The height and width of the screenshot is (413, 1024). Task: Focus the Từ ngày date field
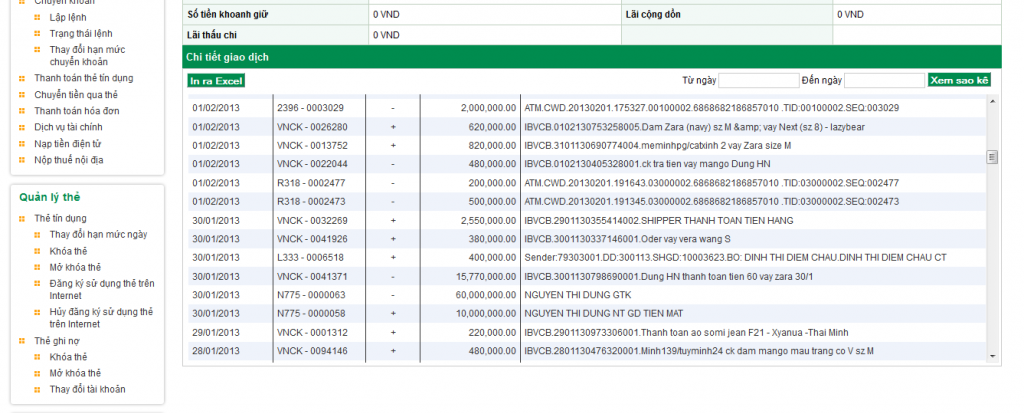[x=758, y=80]
